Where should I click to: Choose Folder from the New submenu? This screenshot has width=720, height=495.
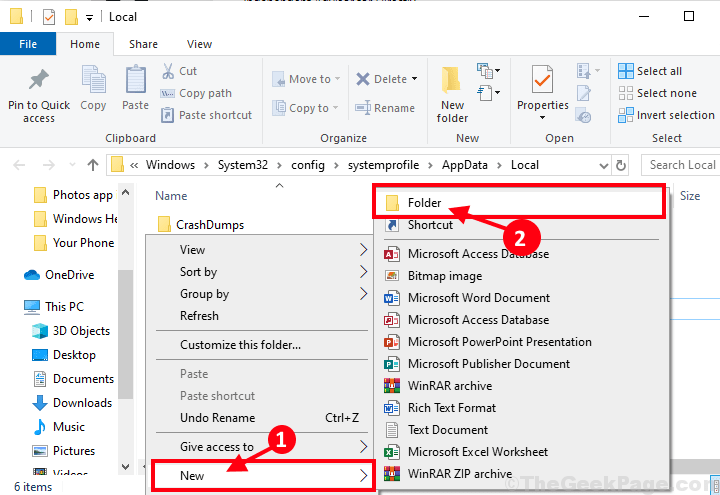tap(519, 202)
